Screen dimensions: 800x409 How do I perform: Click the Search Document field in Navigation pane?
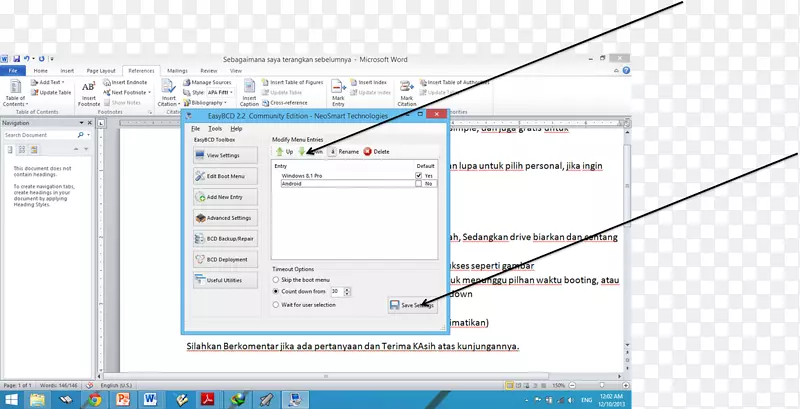coord(39,135)
